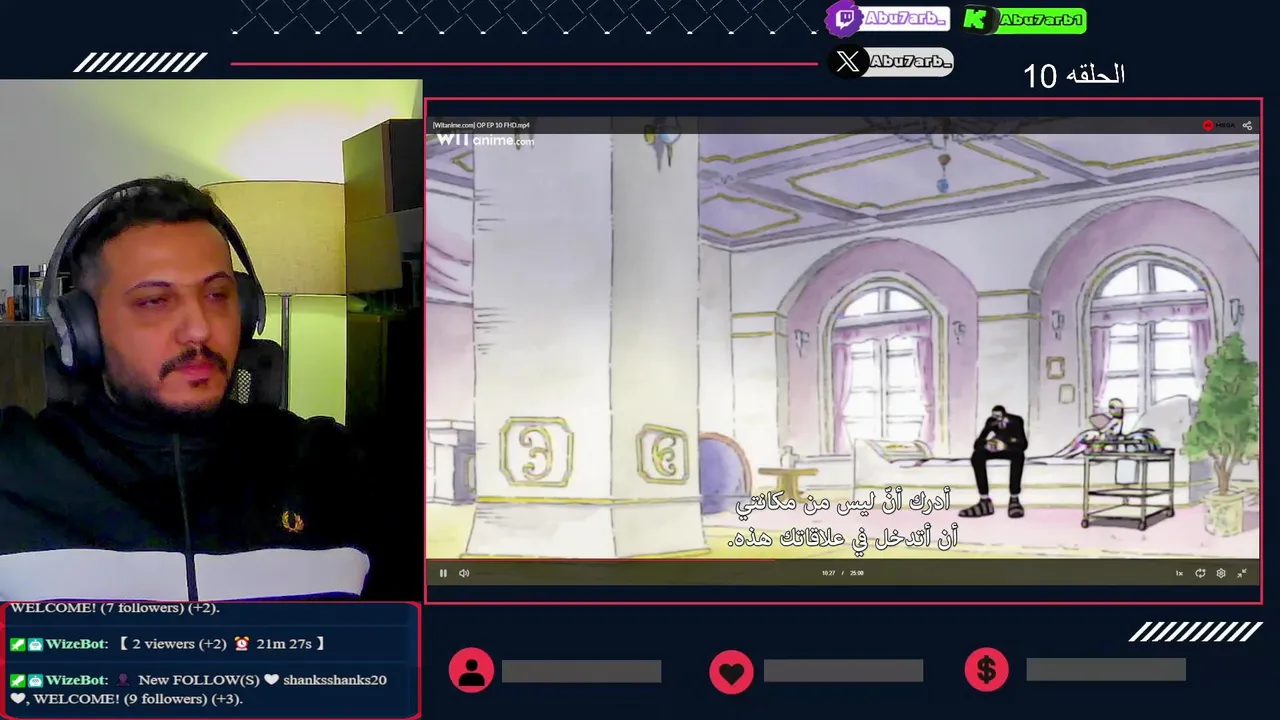Click the red heart icon
Viewport: 1280px width, 720px height.
tap(731, 671)
